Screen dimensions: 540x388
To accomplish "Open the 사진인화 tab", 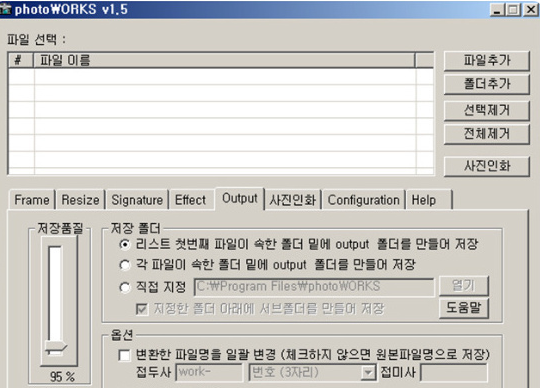I will pos(293,200).
